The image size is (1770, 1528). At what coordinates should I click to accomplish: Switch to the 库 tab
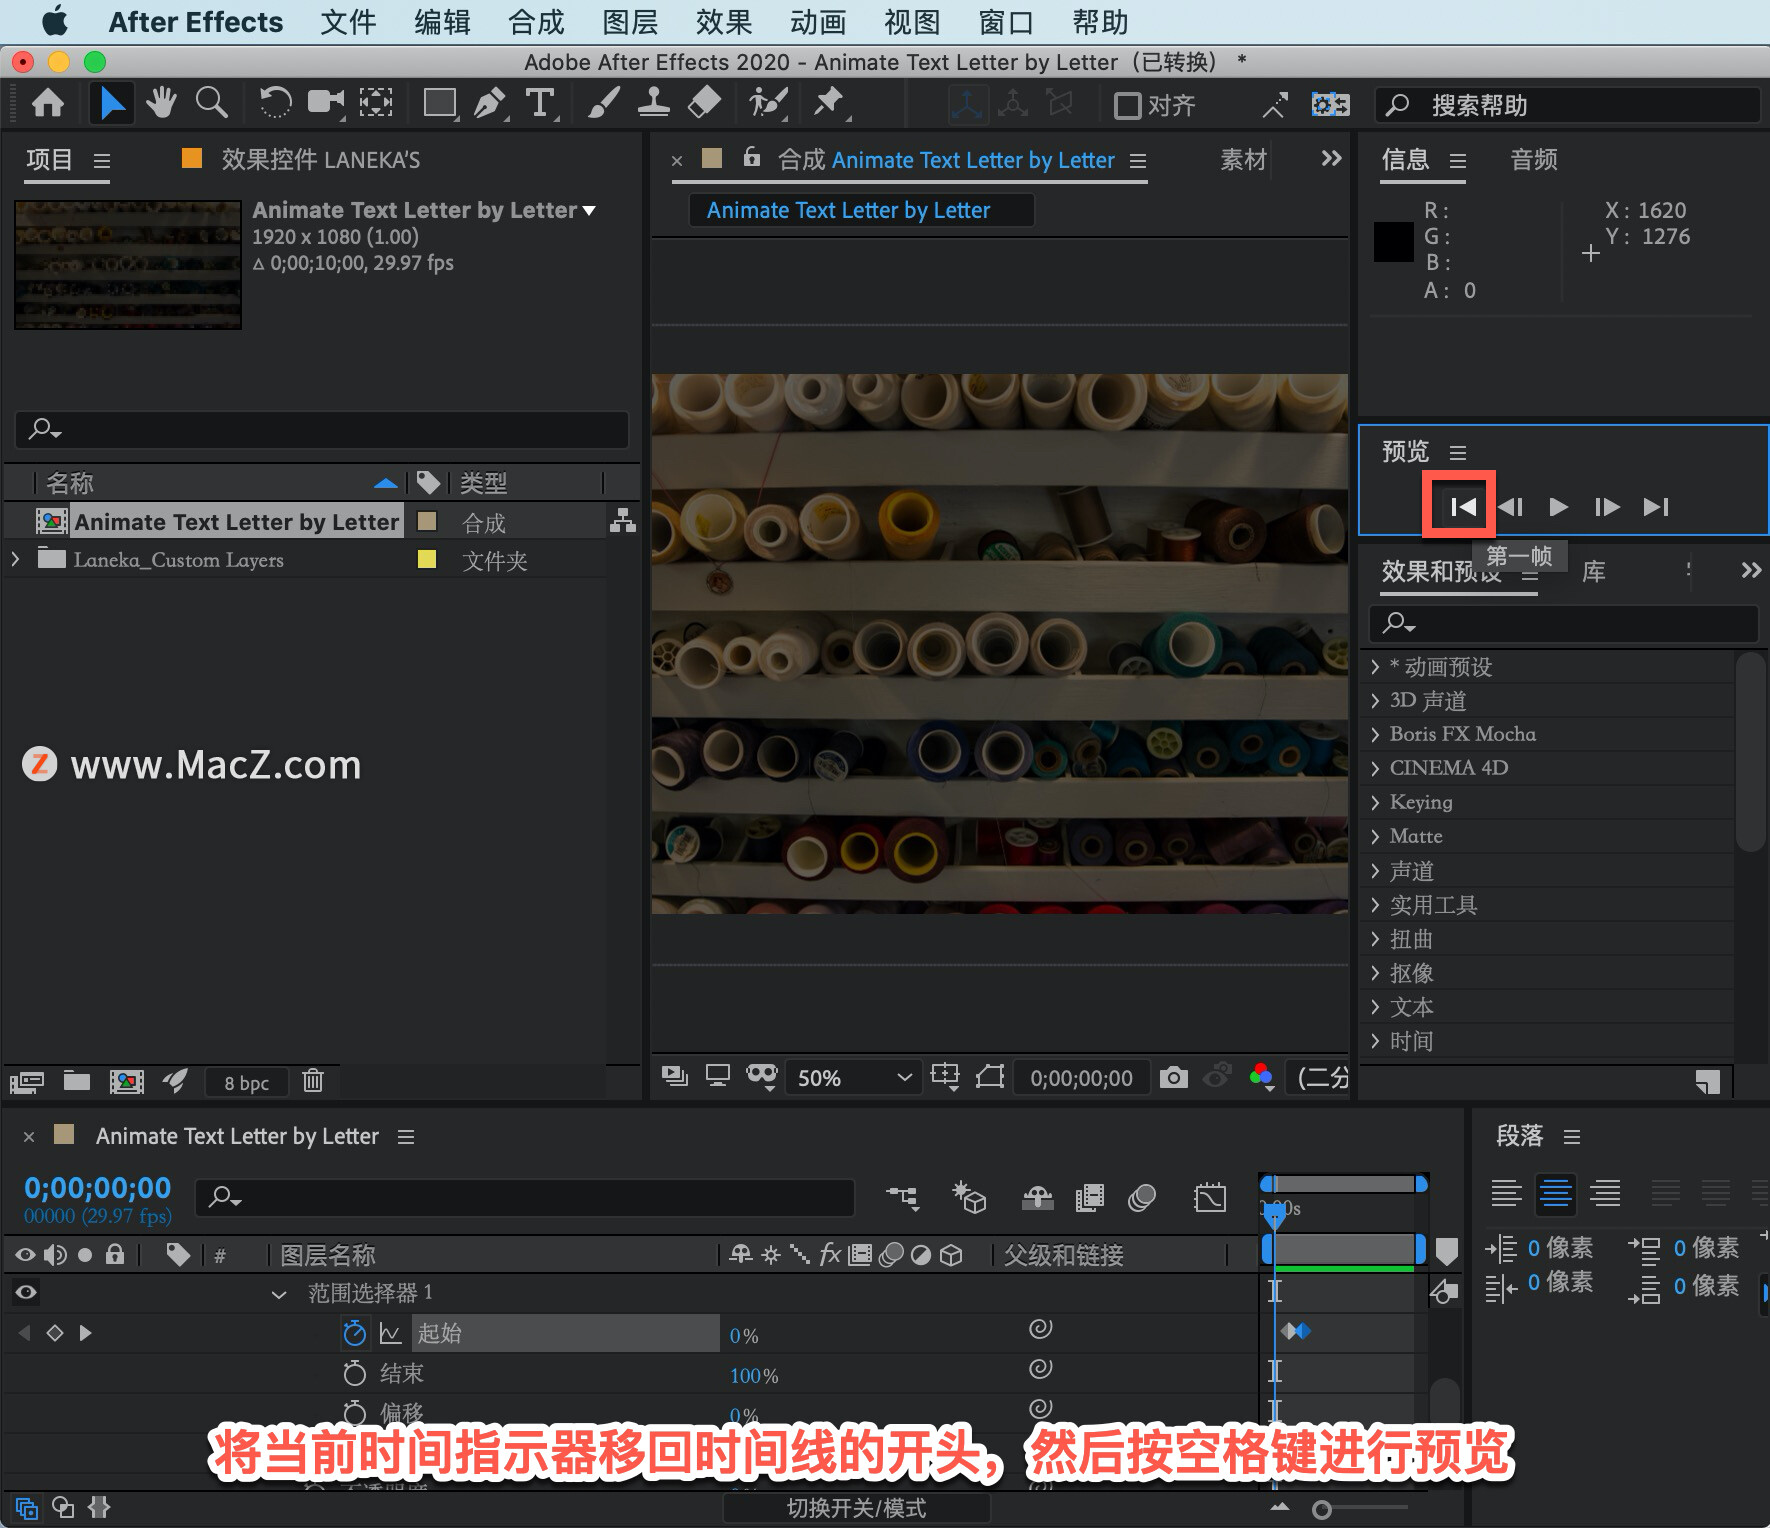1593,571
